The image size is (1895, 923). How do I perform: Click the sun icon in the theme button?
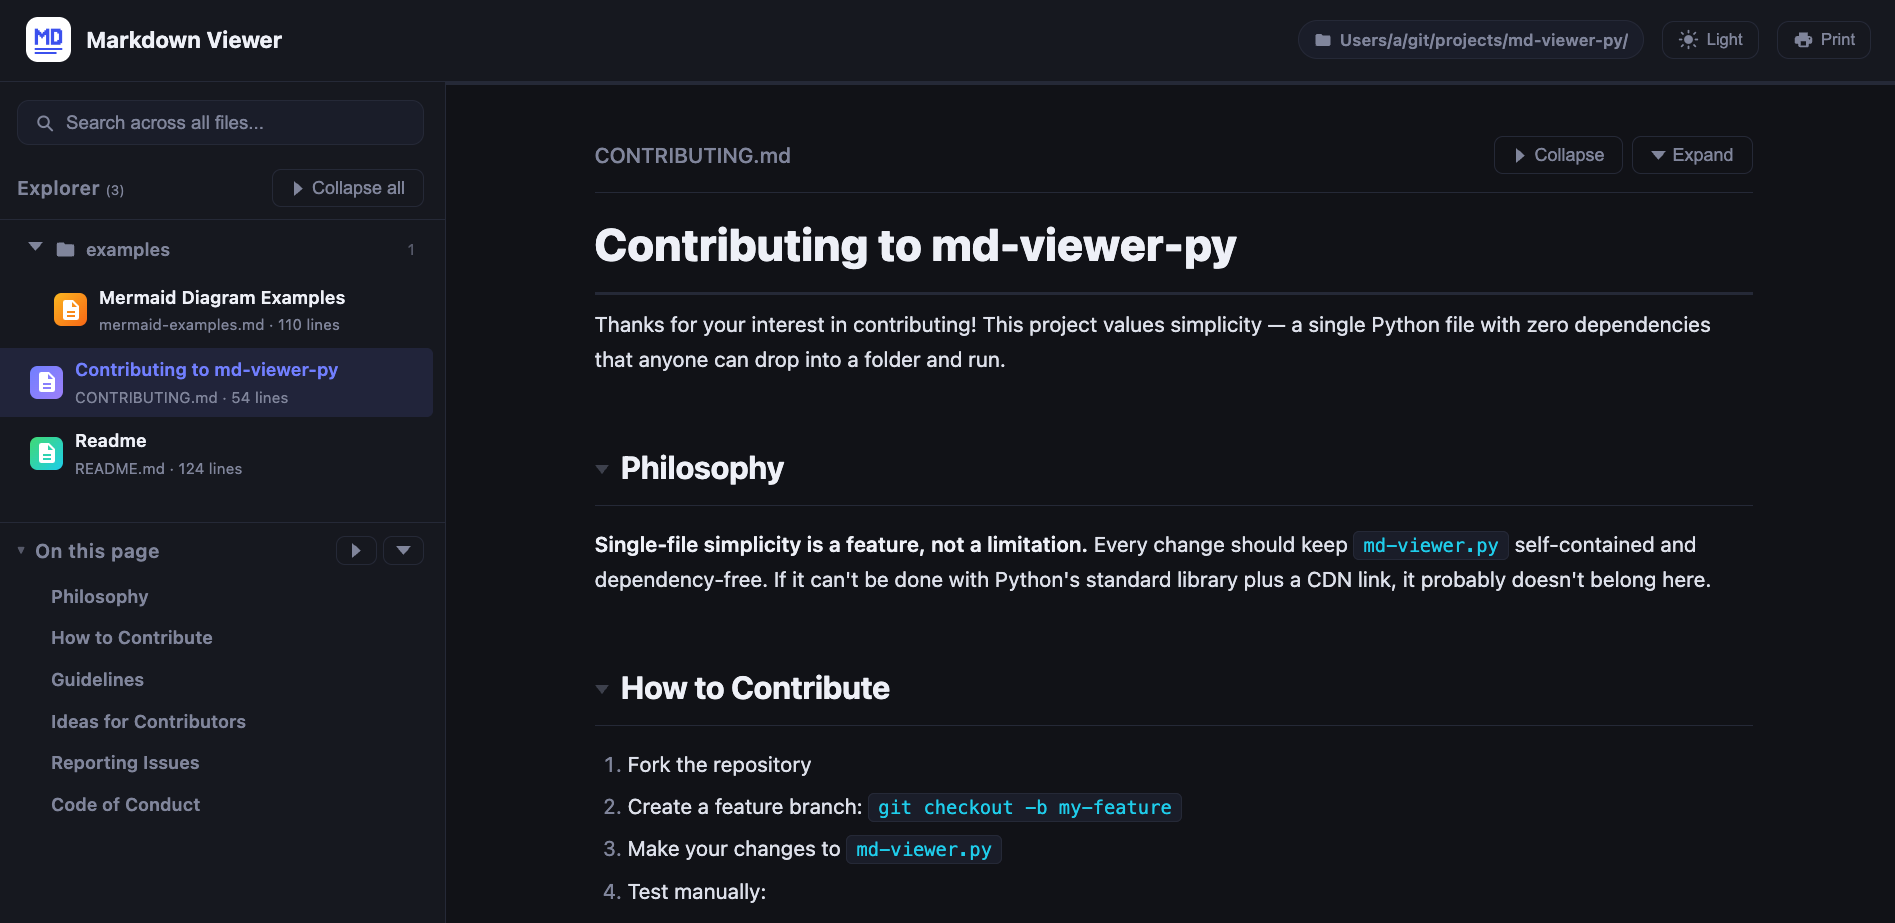pos(1687,39)
